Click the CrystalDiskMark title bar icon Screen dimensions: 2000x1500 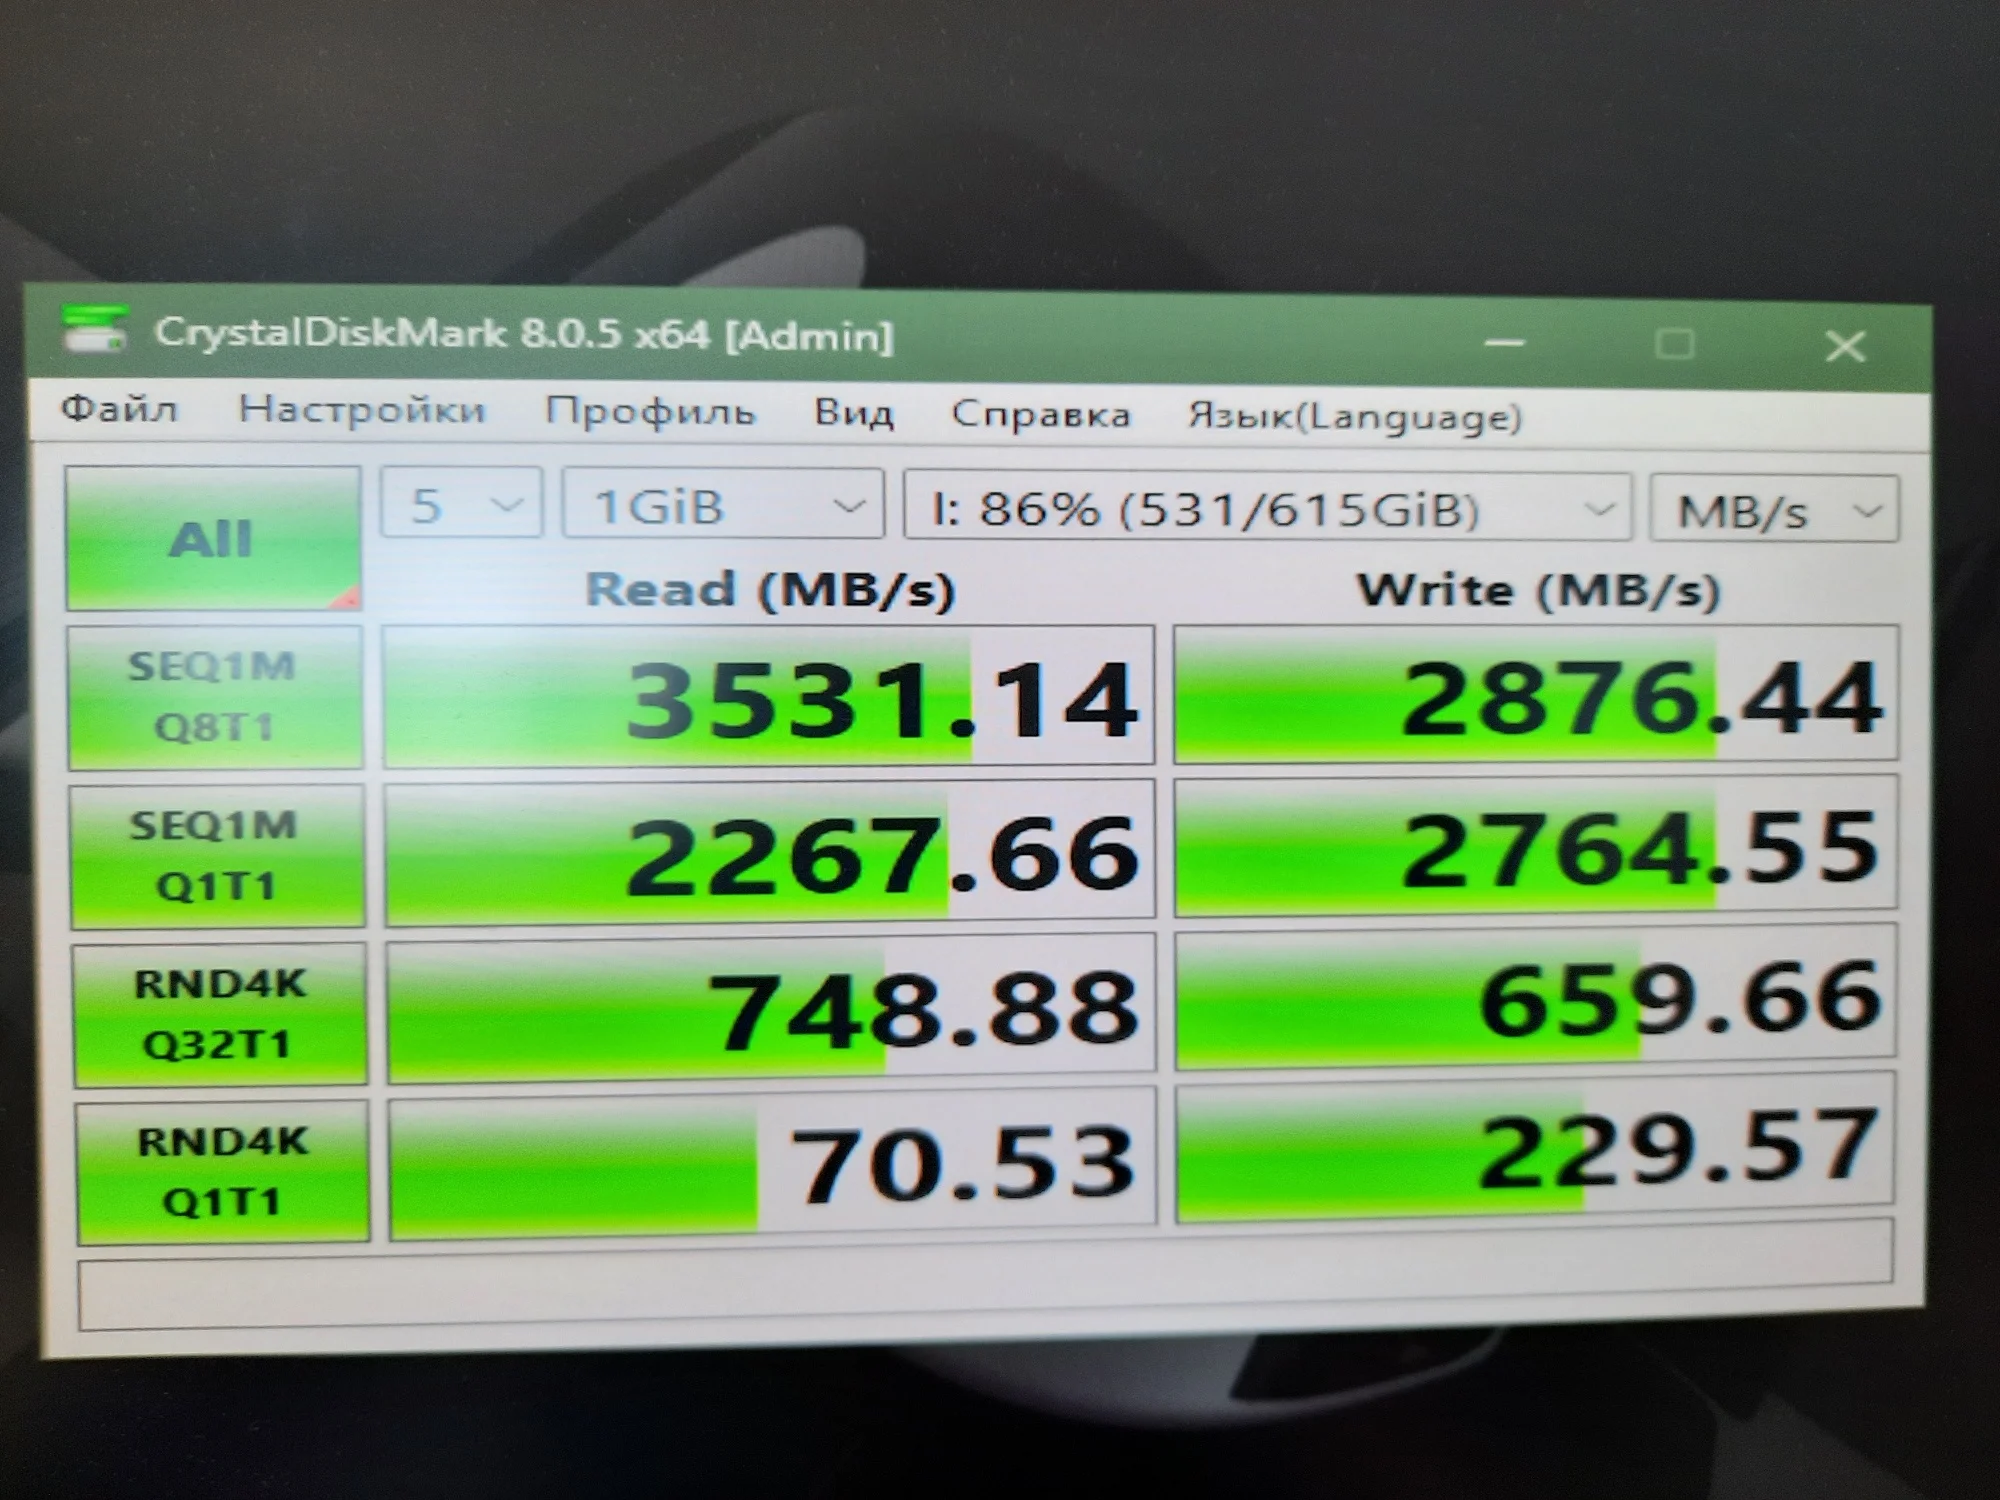point(93,331)
